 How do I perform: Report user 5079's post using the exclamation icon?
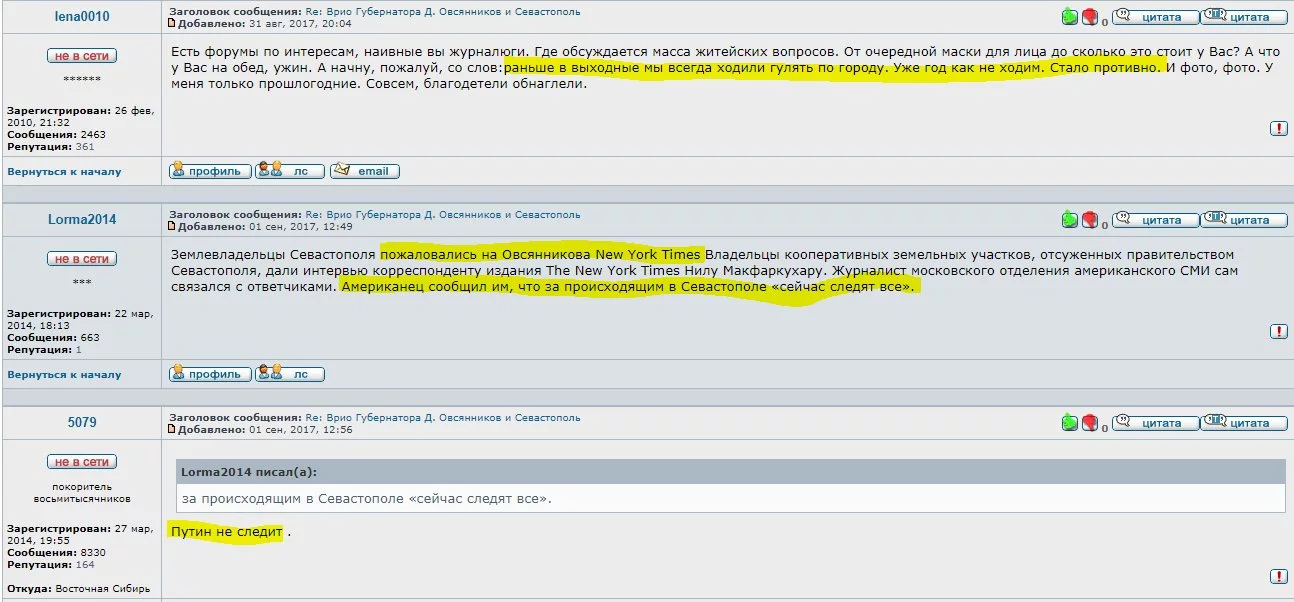point(1279,576)
